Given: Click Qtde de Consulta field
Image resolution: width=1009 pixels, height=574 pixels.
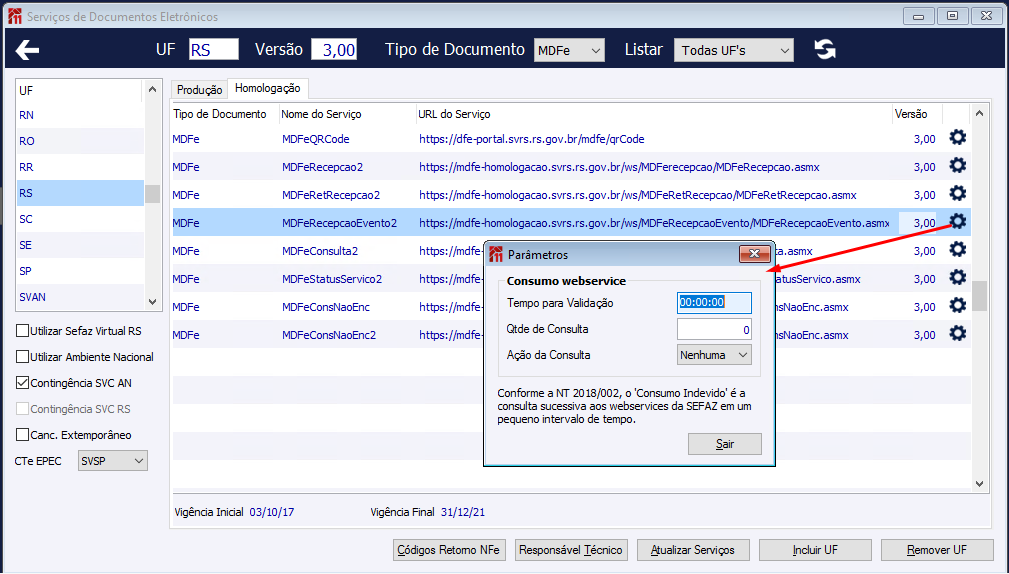Looking at the screenshot, I should (x=714, y=329).
